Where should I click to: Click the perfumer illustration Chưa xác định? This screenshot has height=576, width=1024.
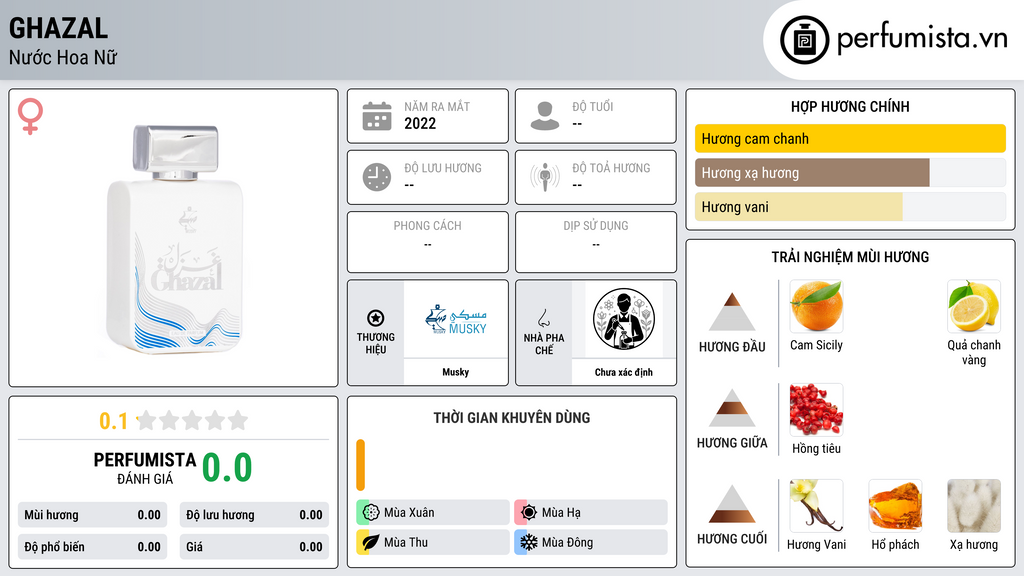(x=624, y=319)
